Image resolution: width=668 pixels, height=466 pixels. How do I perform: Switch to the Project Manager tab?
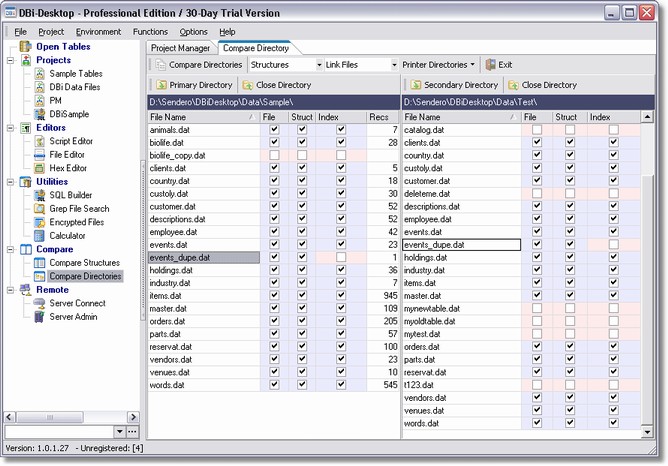tap(181, 48)
